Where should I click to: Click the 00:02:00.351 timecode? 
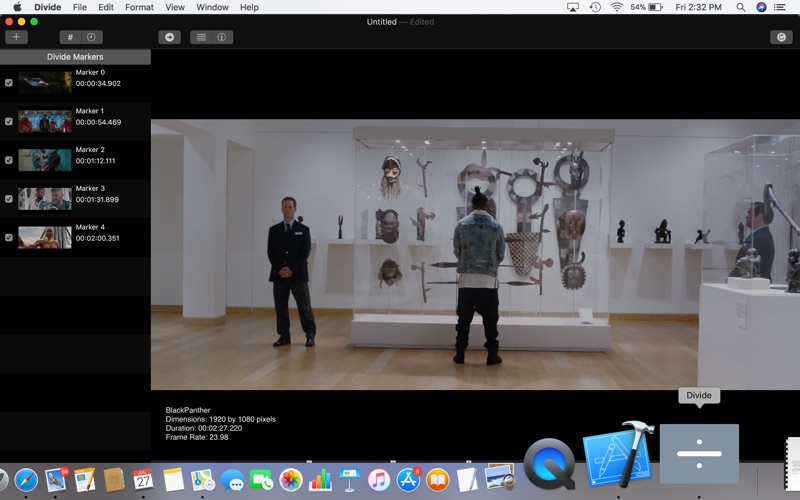[x=97, y=239]
